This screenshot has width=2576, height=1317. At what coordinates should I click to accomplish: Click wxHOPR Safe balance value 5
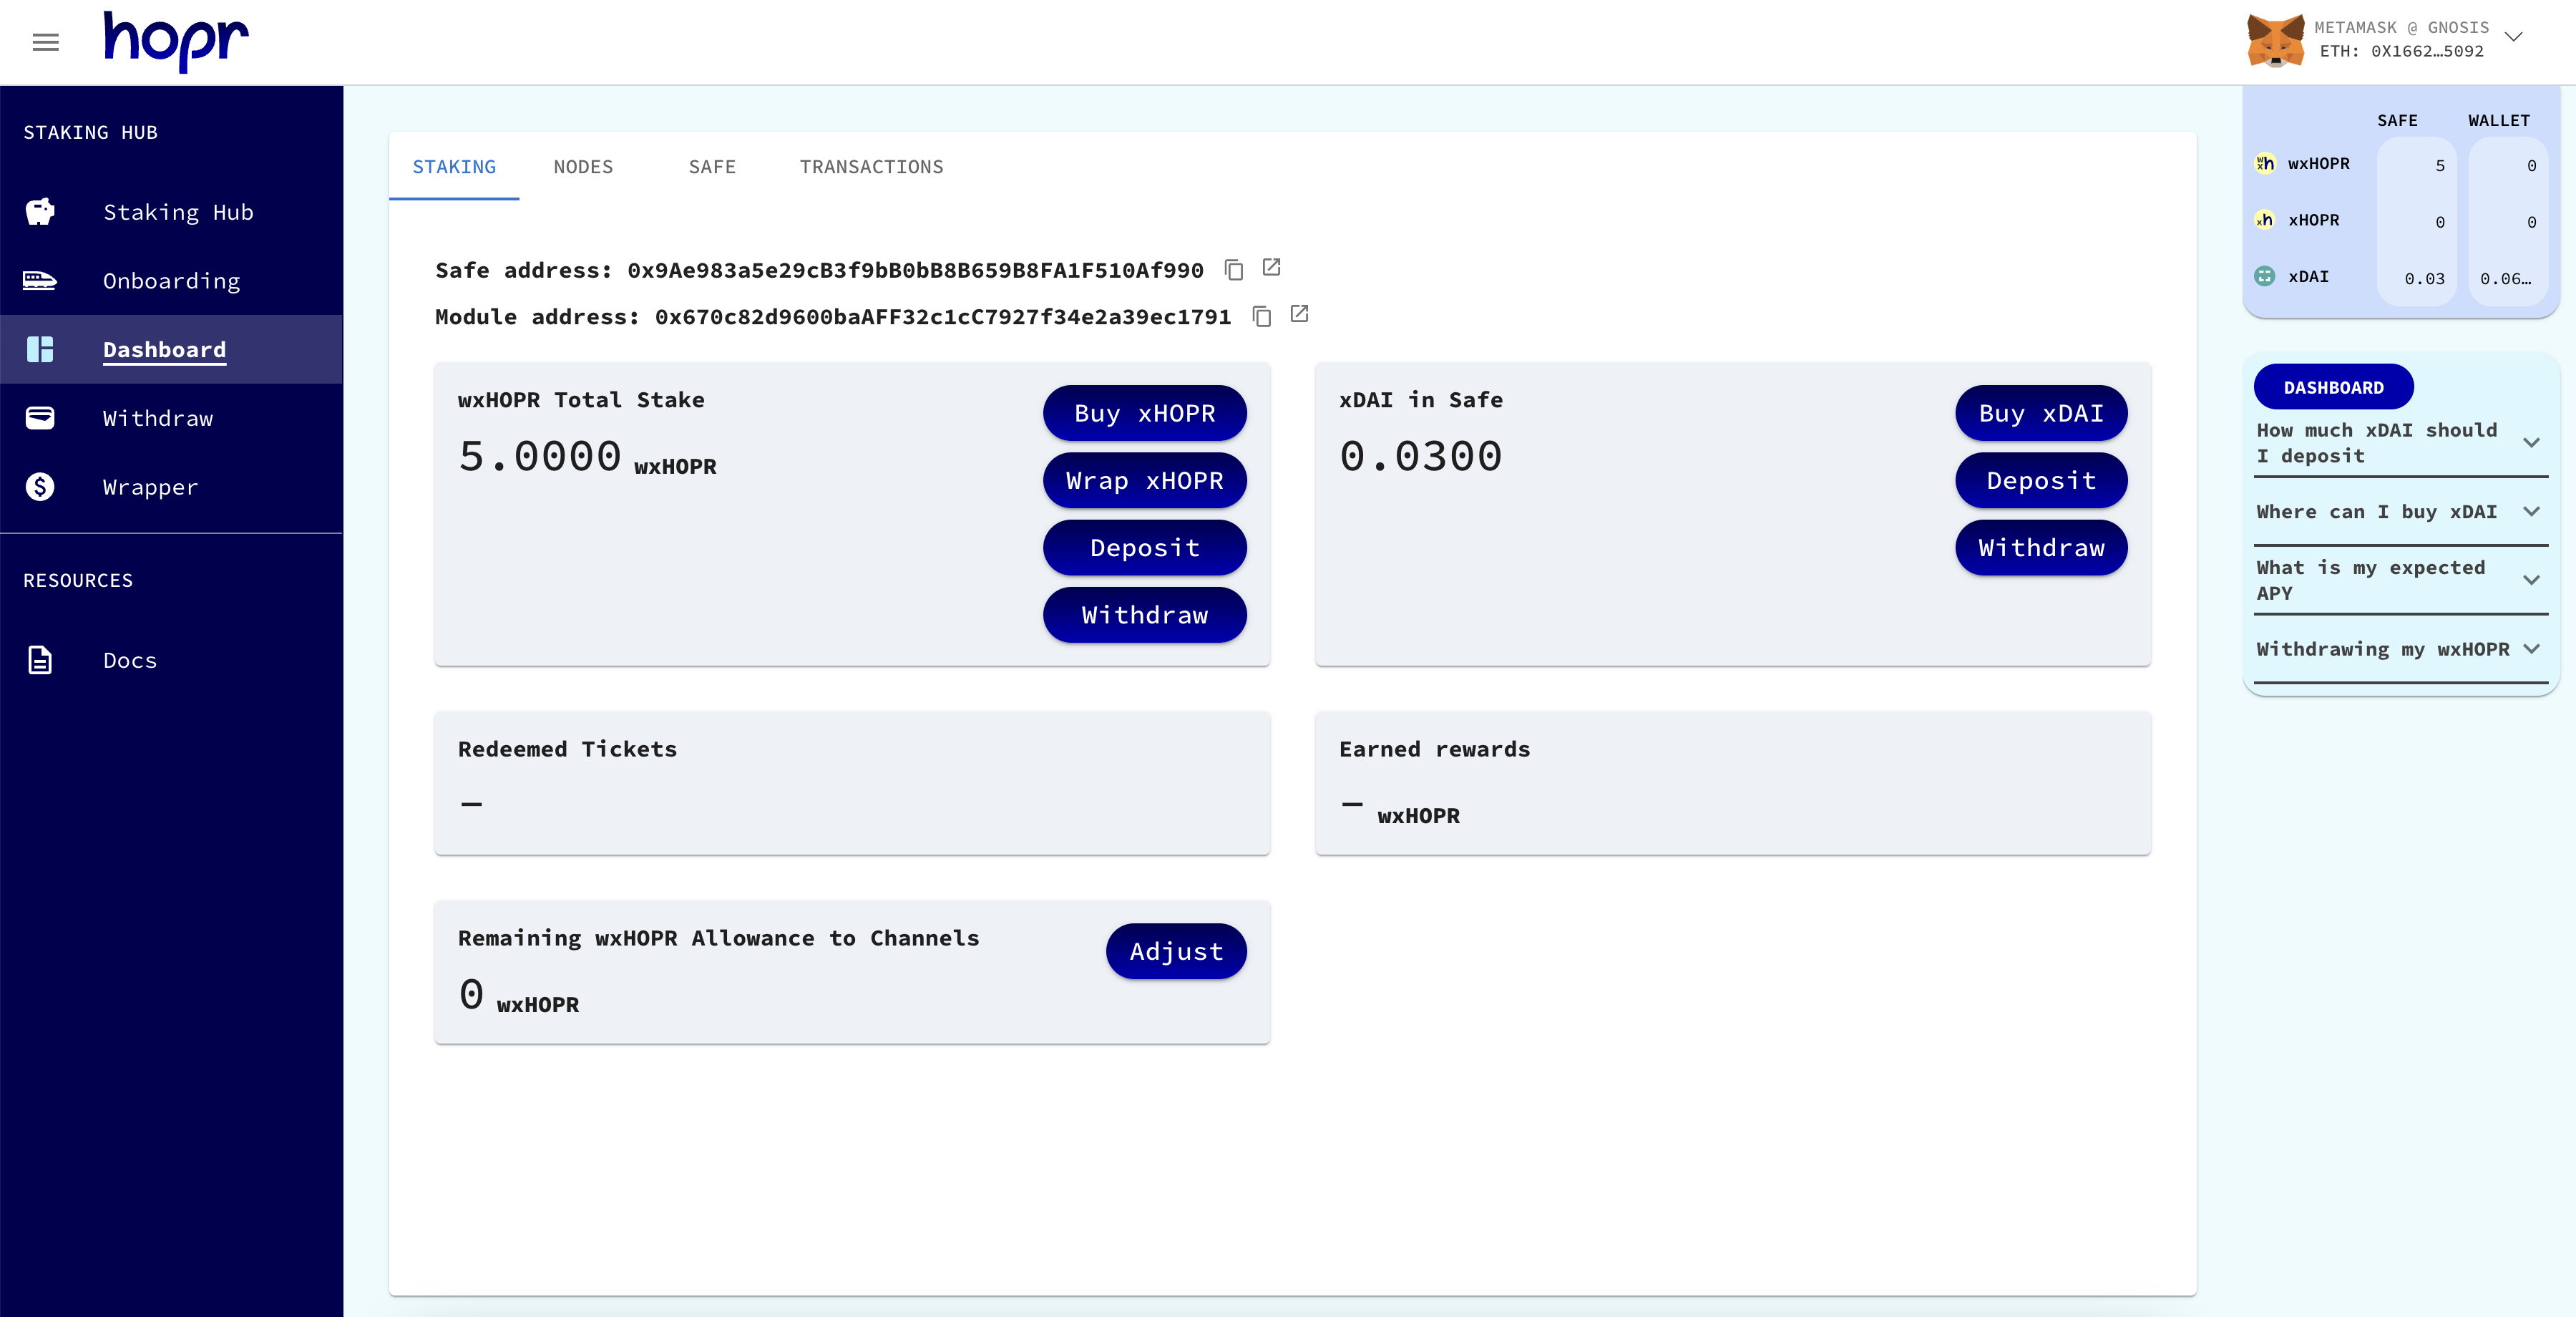[2439, 165]
